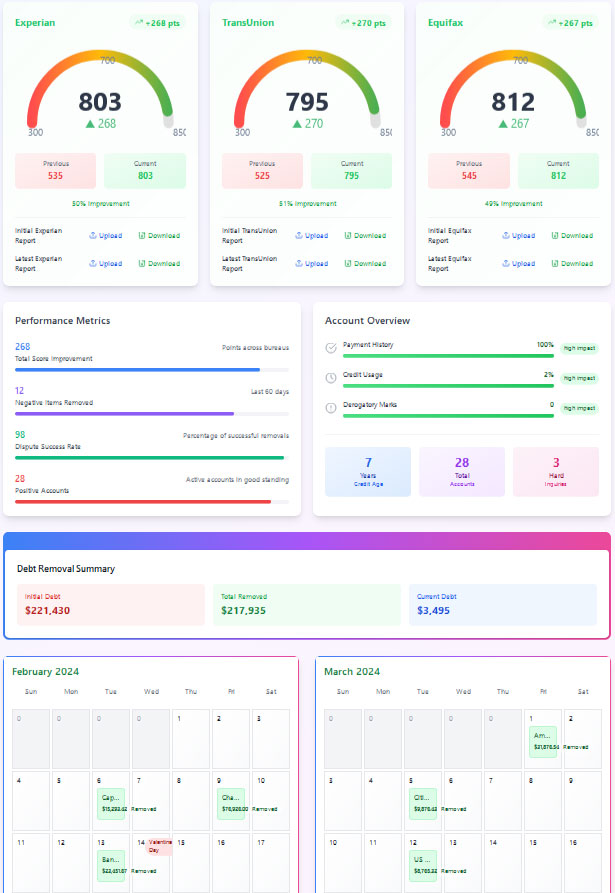
Task: Click the Credit Usage clock icon
Action: [x=331, y=378]
